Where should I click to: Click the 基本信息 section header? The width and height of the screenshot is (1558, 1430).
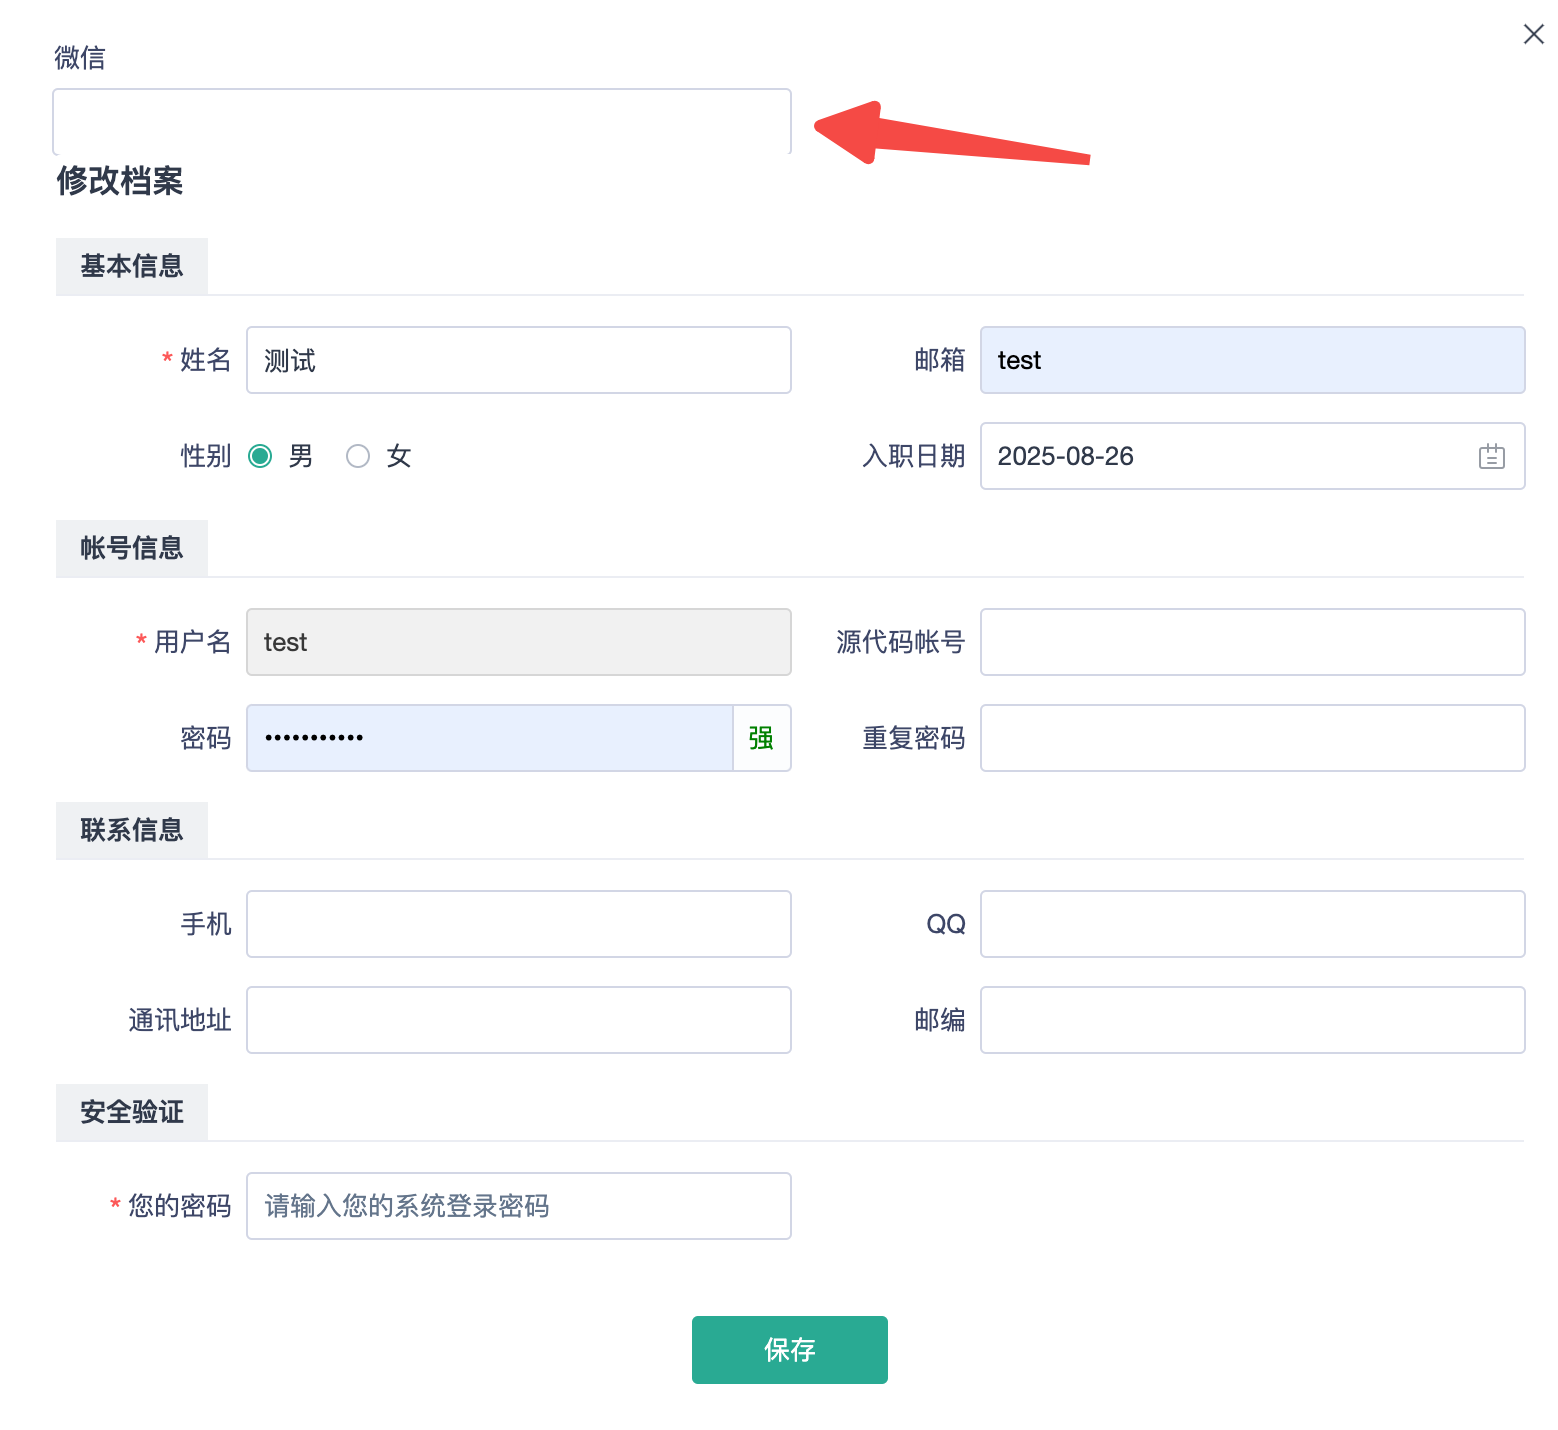(x=132, y=266)
